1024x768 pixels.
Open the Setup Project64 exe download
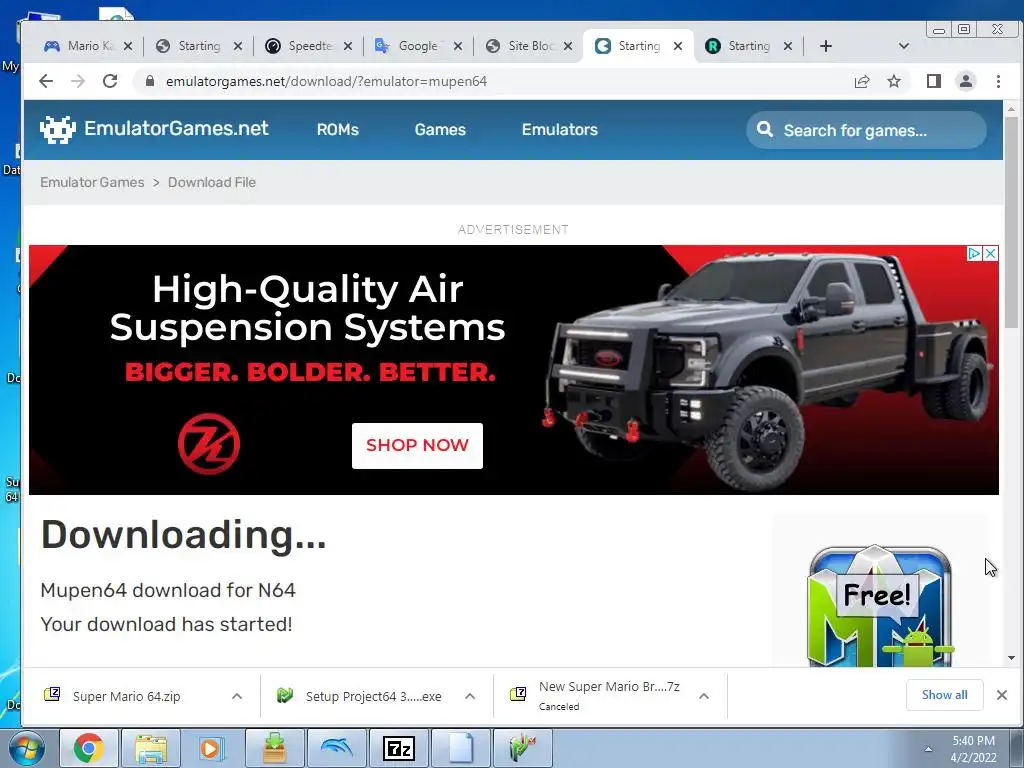coord(374,696)
